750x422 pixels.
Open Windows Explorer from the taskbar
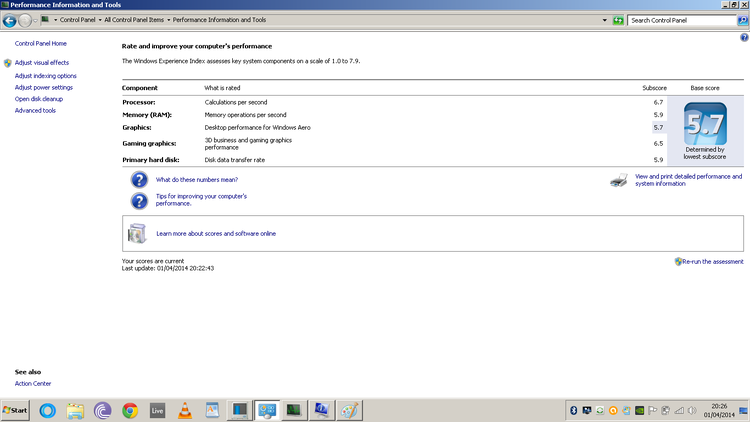pyautogui.click(x=75, y=411)
